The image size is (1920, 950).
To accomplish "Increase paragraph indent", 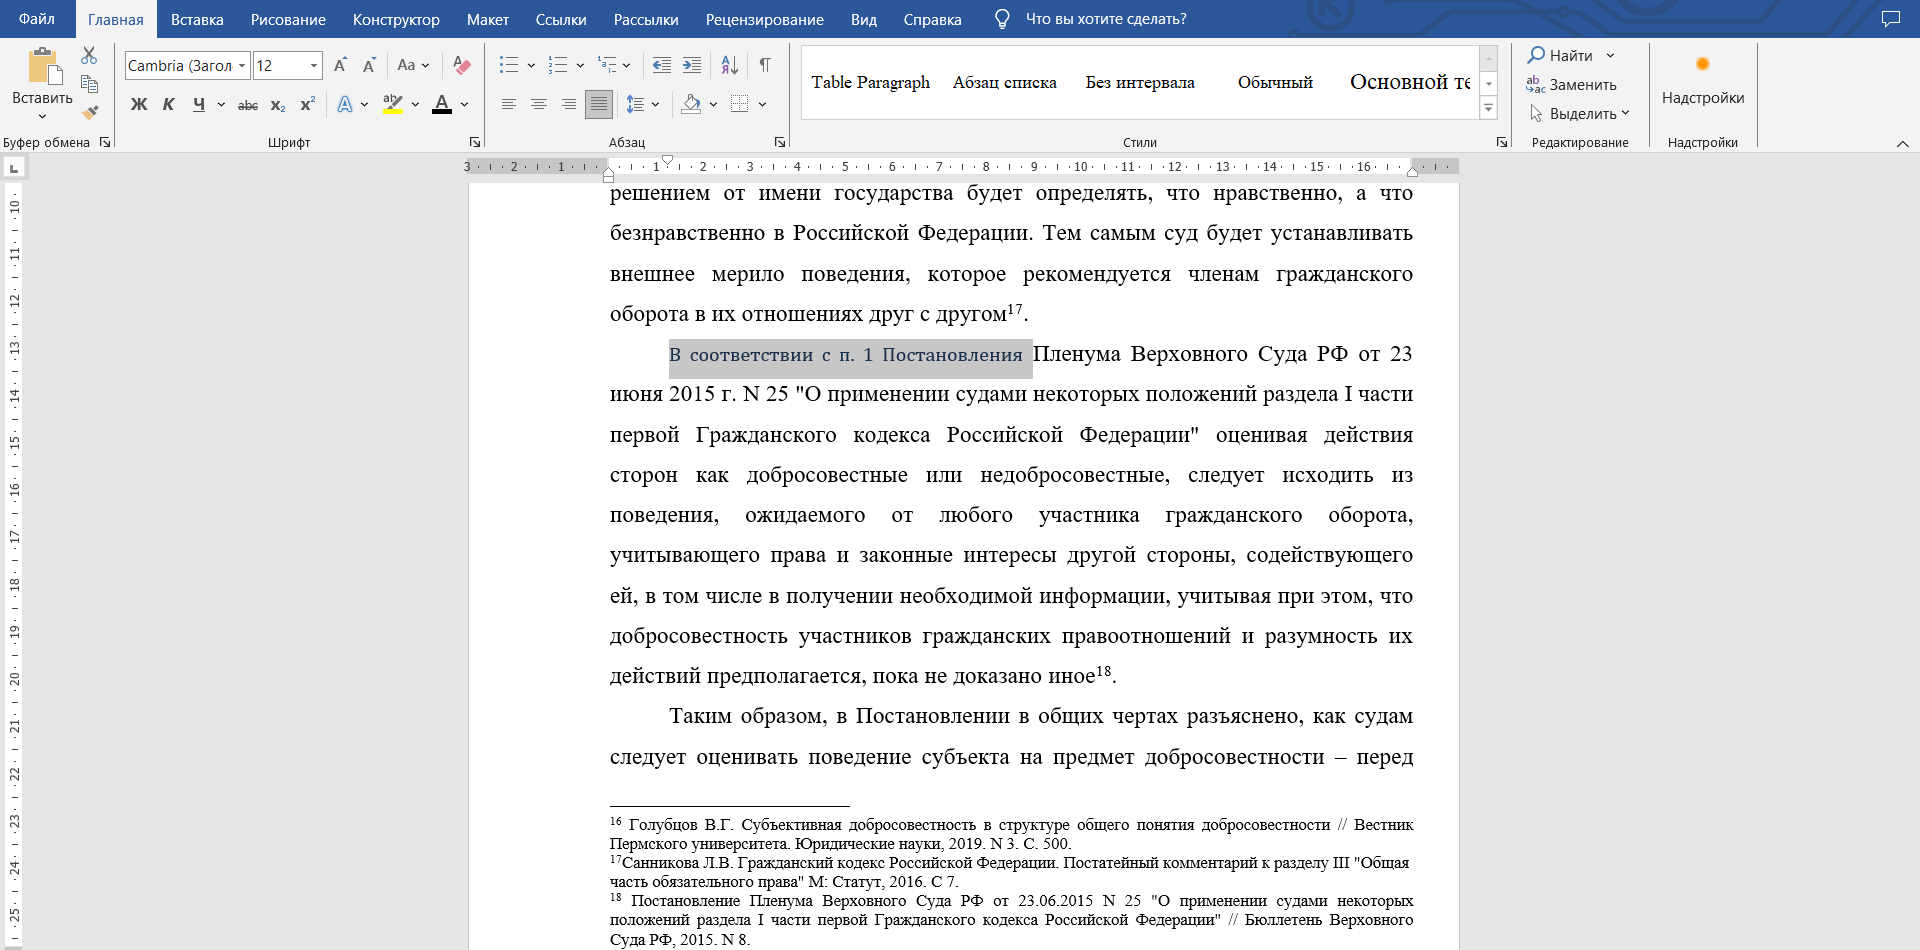I will coord(692,65).
